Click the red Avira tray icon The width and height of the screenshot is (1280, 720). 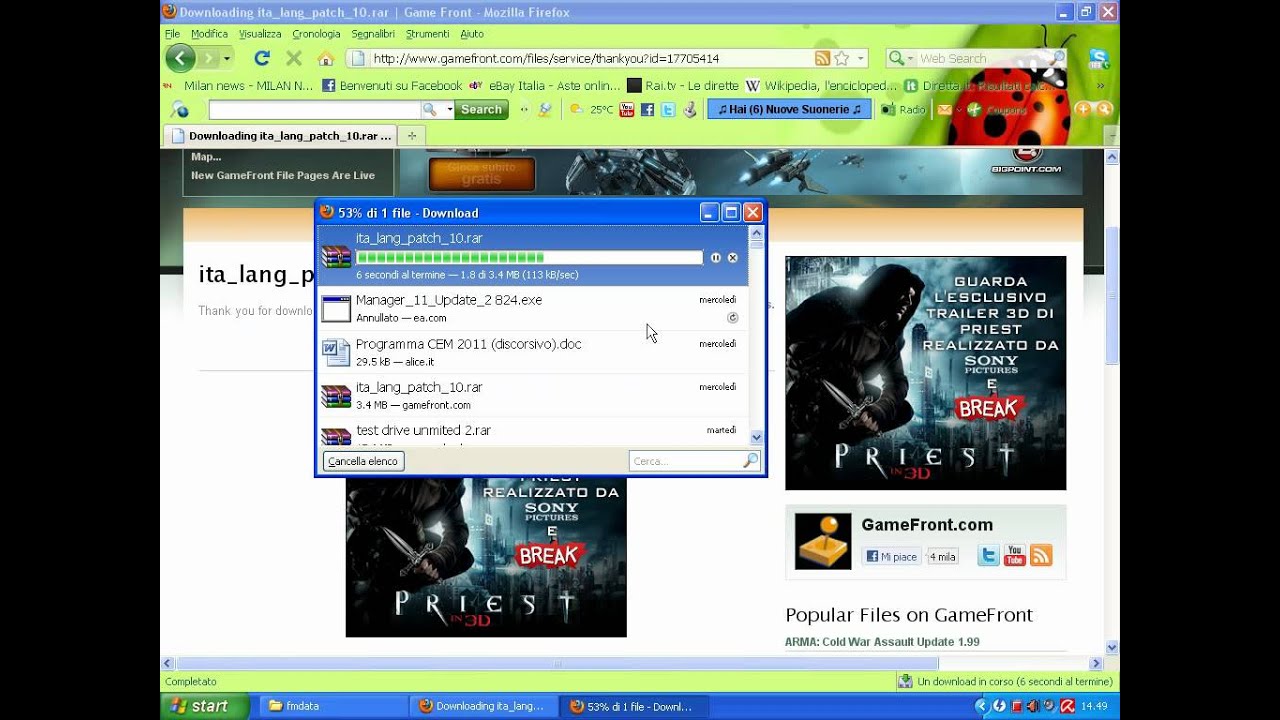(1067, 706)
